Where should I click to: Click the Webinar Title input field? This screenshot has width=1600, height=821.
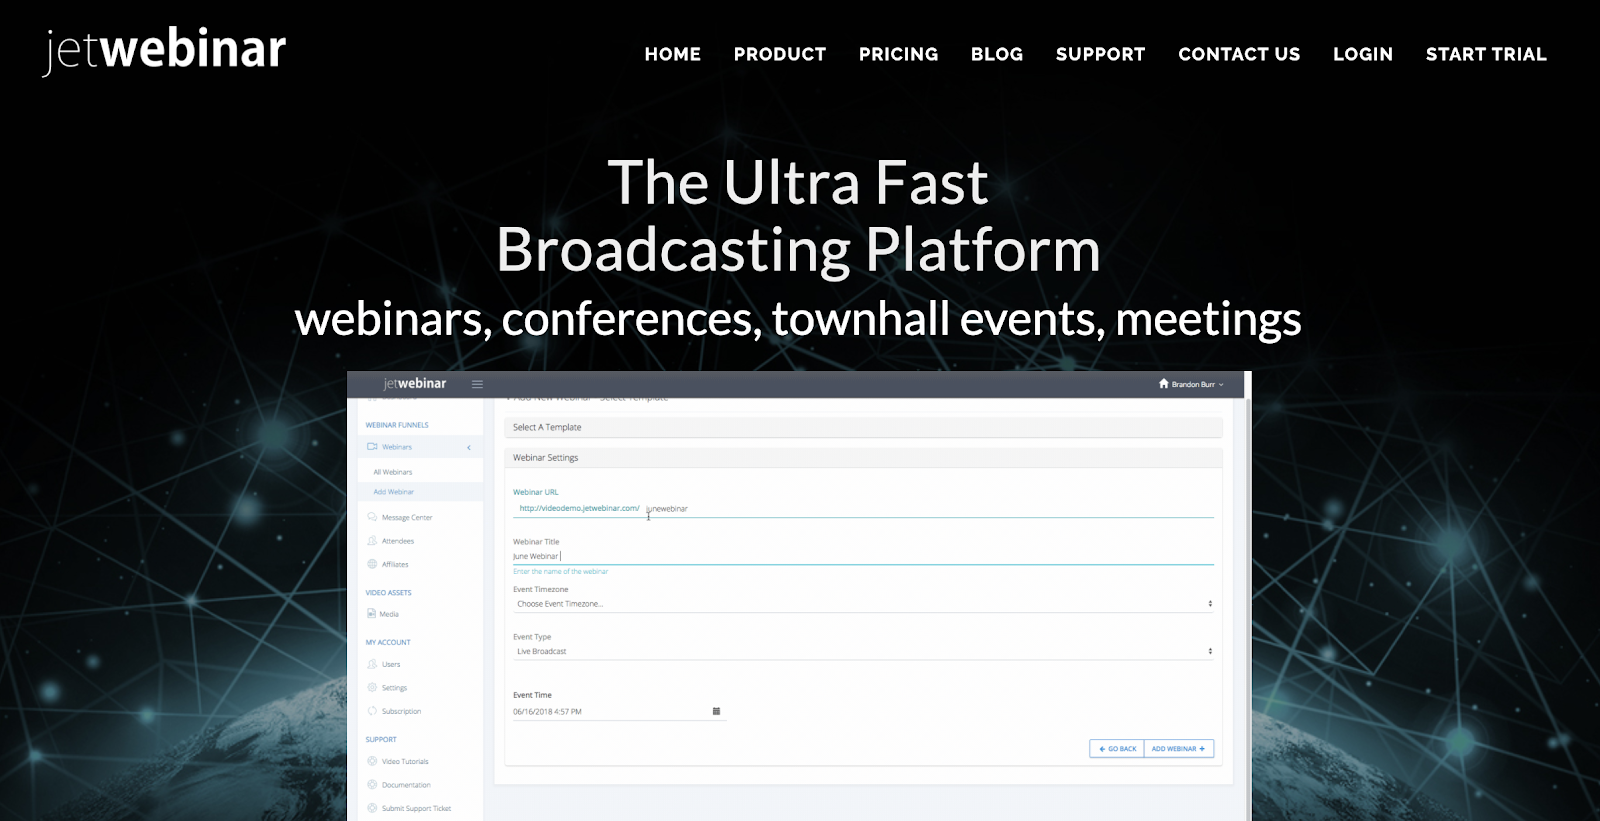click(x=863, y=556)
